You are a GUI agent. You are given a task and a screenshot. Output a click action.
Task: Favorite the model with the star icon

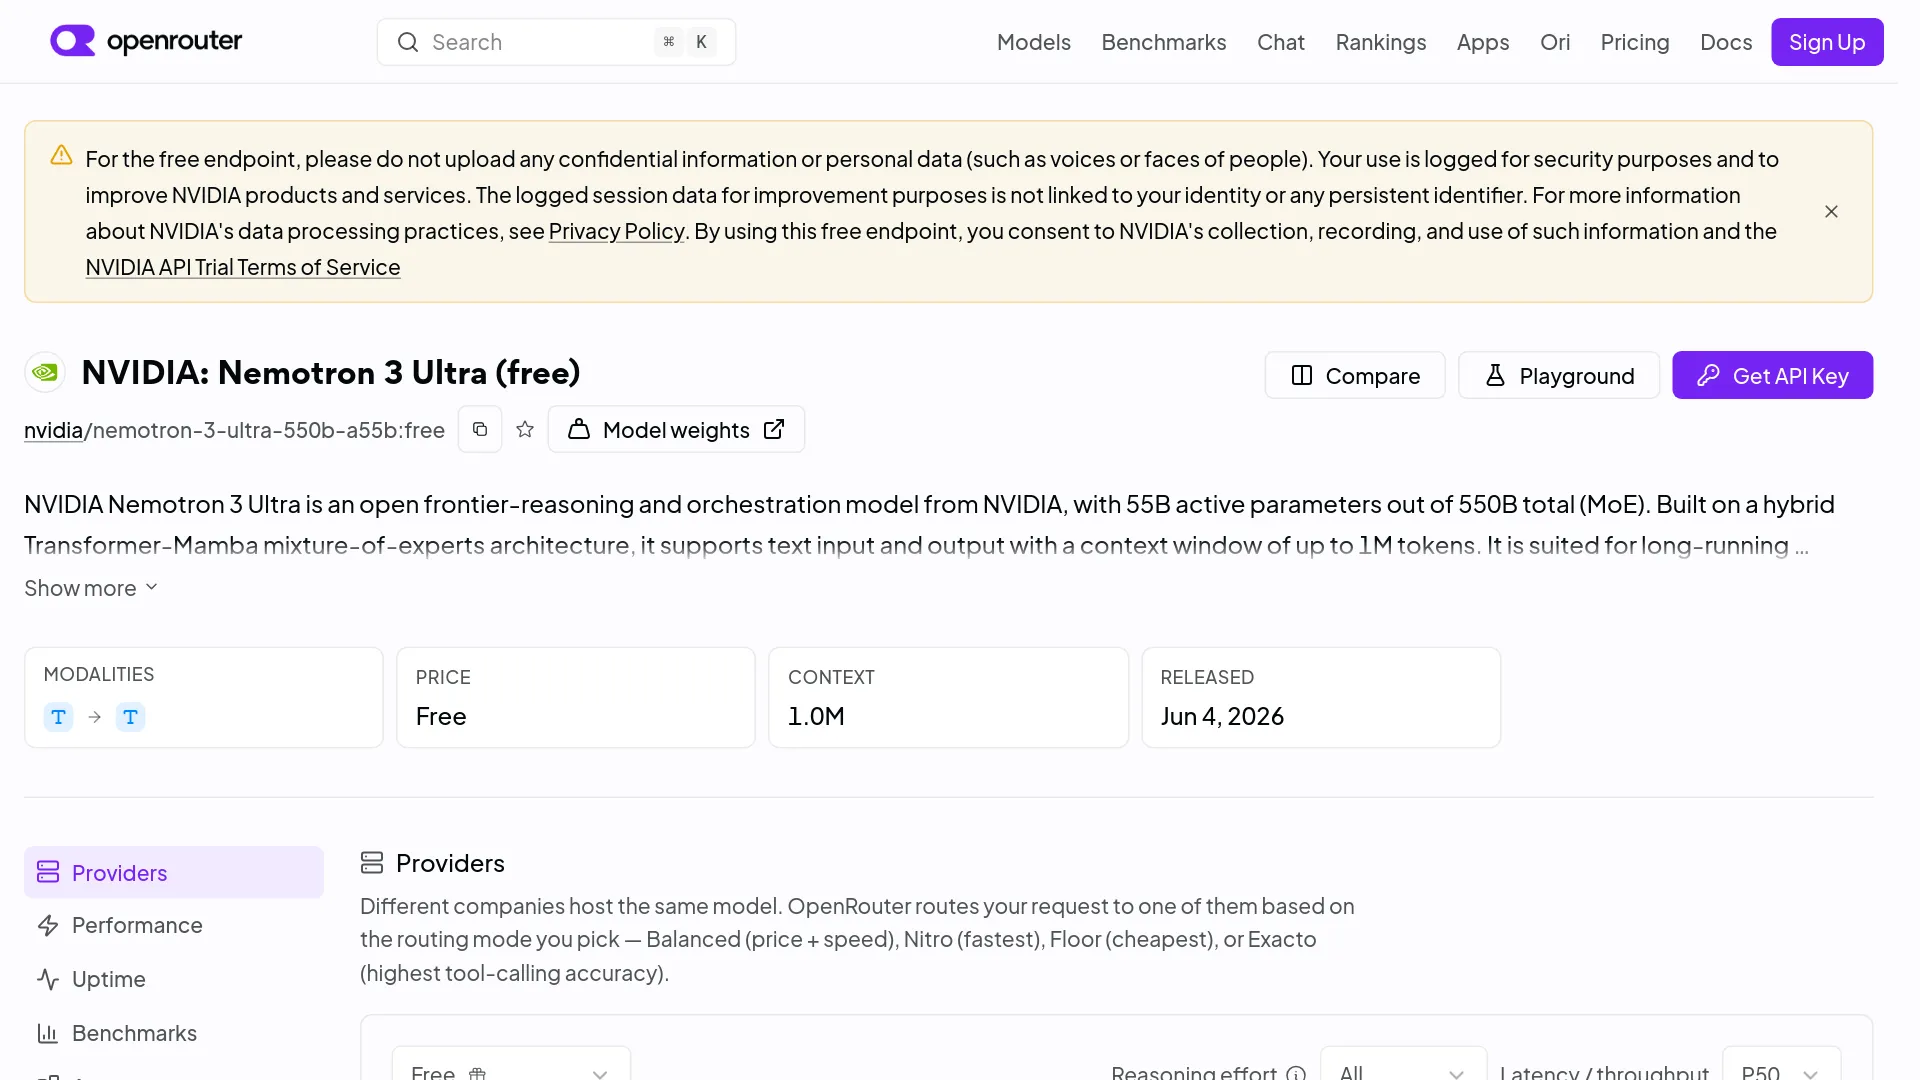[525, 429]
